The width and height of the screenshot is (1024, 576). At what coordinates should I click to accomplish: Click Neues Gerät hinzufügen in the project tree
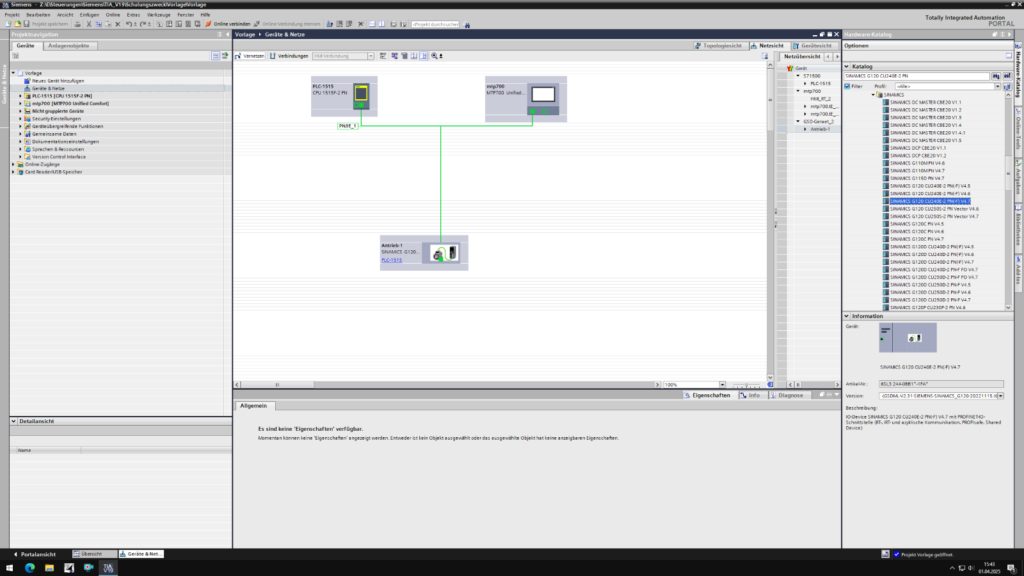pyautogui.click(x=57, y=81)
